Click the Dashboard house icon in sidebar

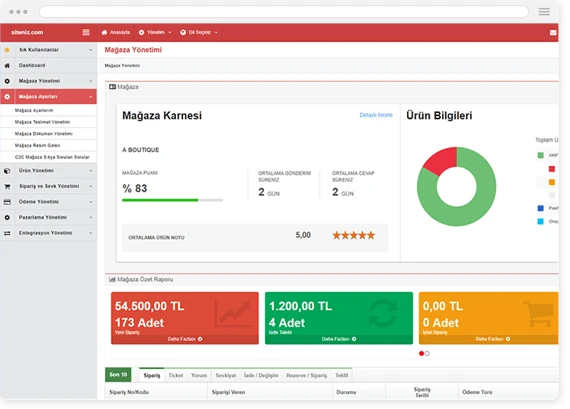click(7, 65)
